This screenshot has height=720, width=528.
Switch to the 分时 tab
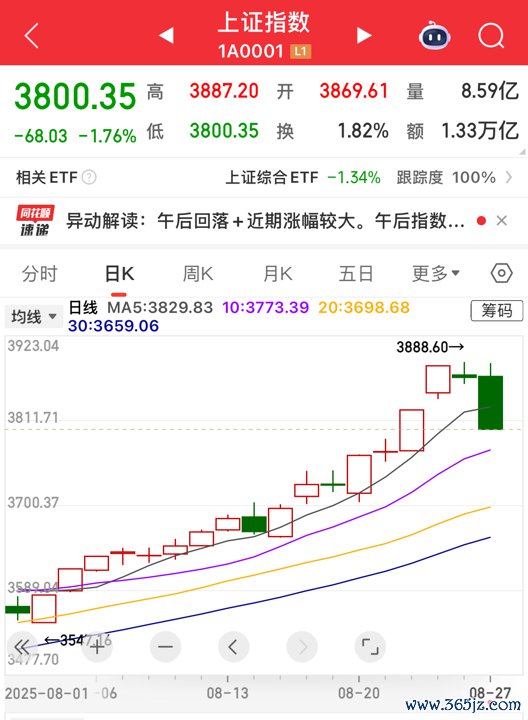click(x=39, y=274)
